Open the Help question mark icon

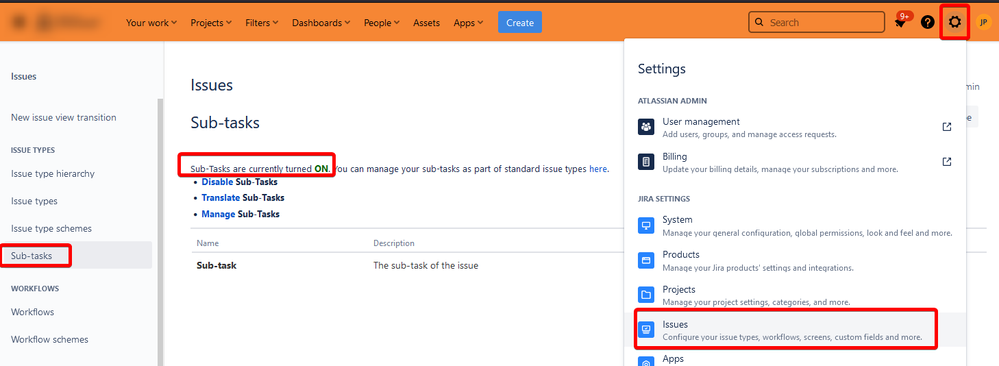[x=928, y=22]
